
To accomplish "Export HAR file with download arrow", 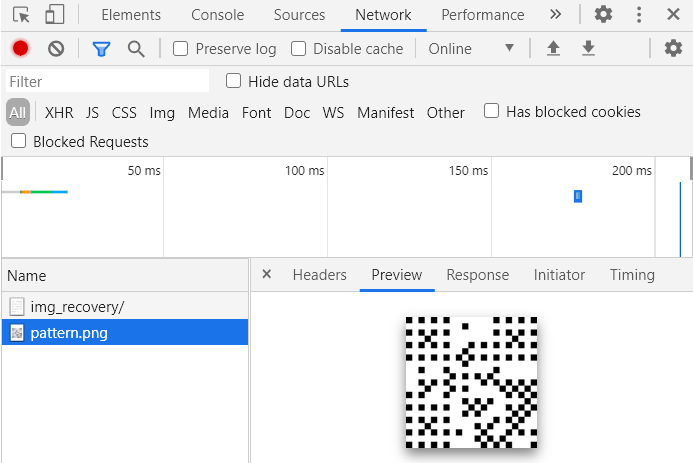I will pyautogui.click(x=588, y=48).
